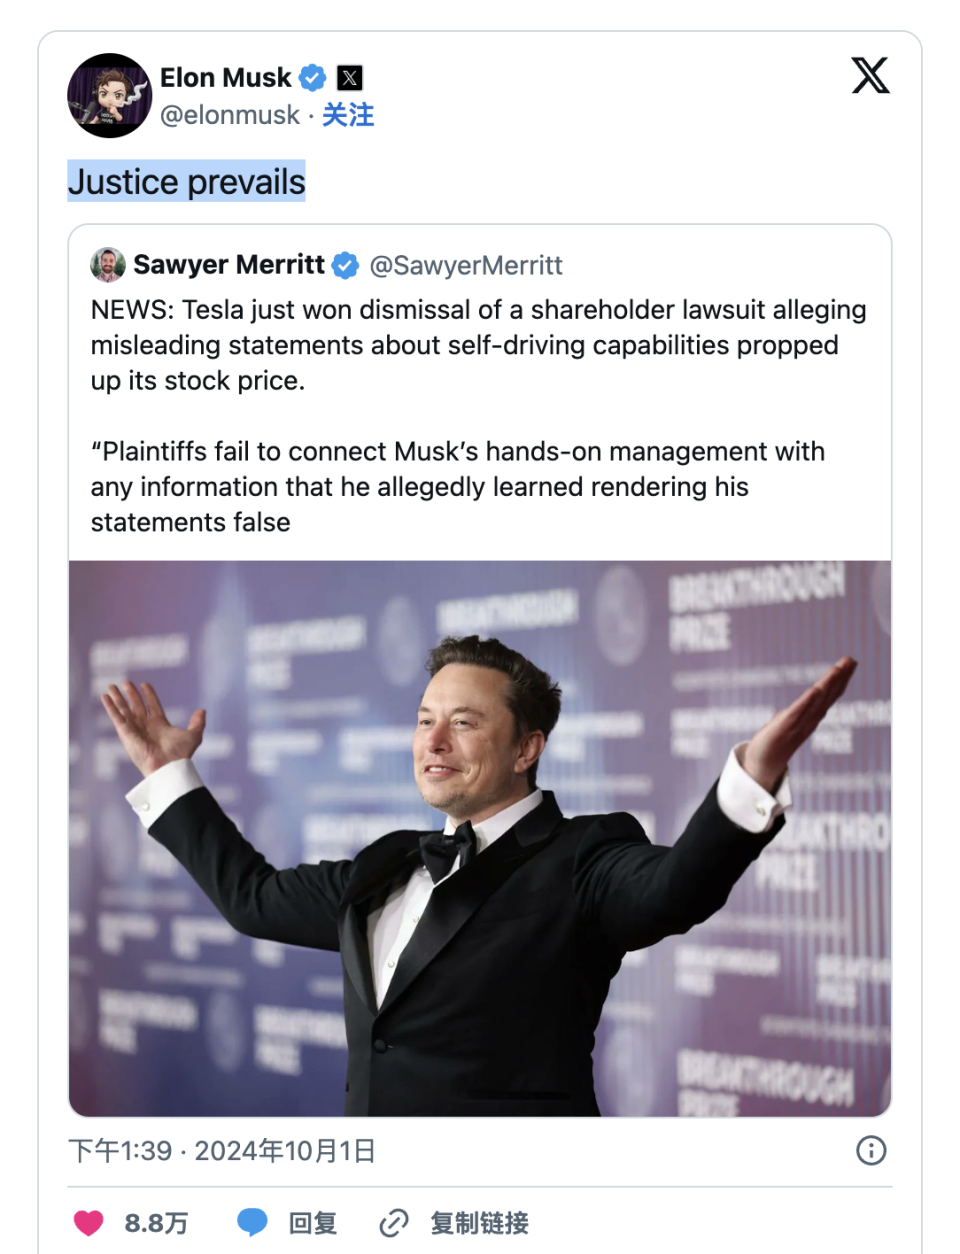Open Sawyer Merritt's display name
Image resolution: width=960 pixels, height=1254 pixels.
pos(229,265)
